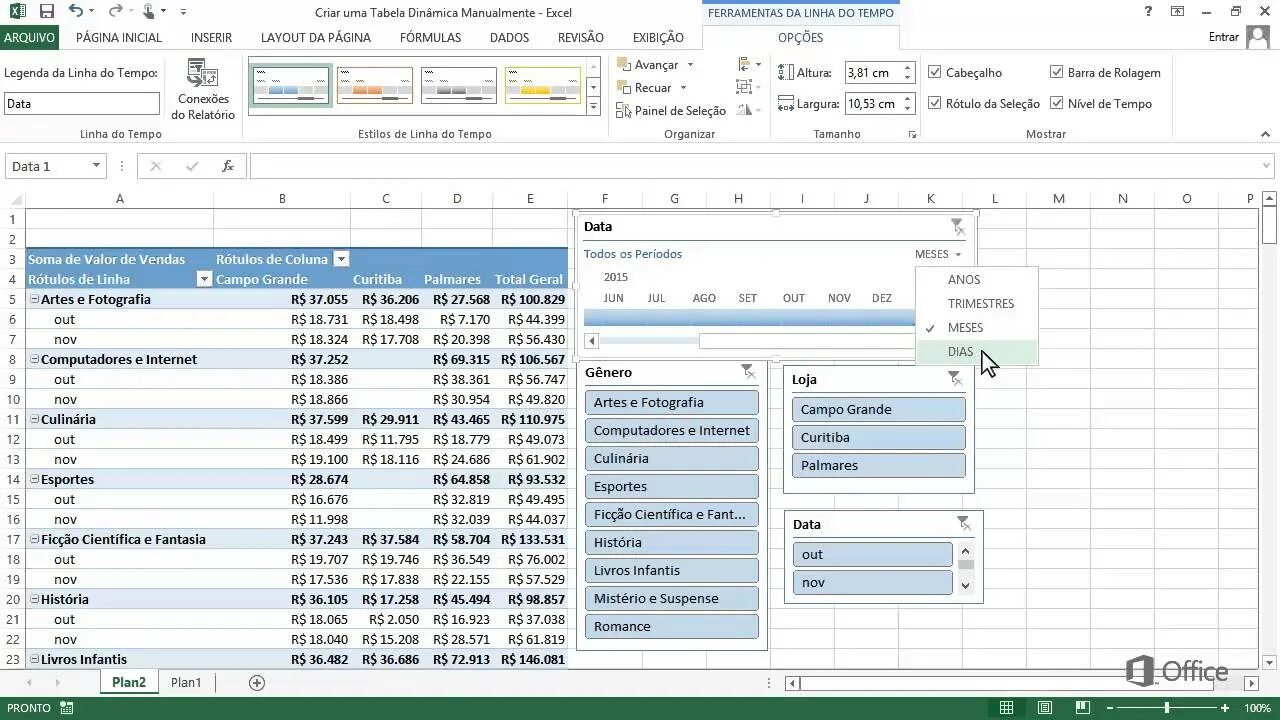Viewport: 1280px width, 720px height.
Task: Choose DIAS from time level menu
Action: (x=977, y=352)
